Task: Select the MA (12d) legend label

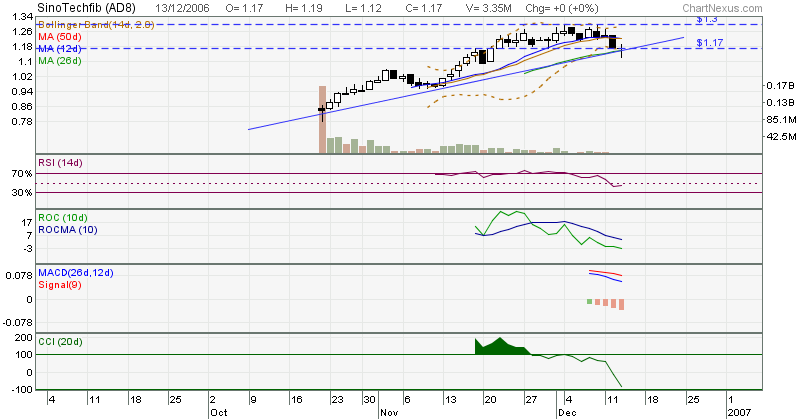Action: coord(60,48)
